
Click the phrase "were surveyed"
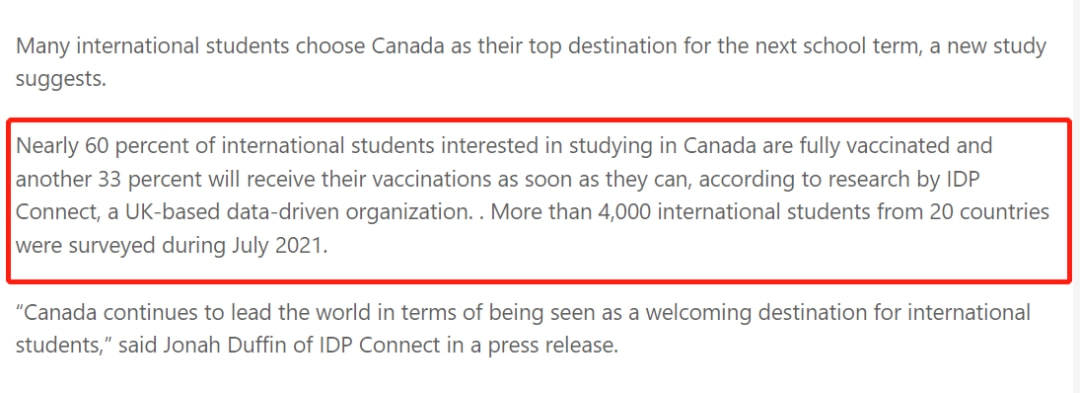[86, 246]
